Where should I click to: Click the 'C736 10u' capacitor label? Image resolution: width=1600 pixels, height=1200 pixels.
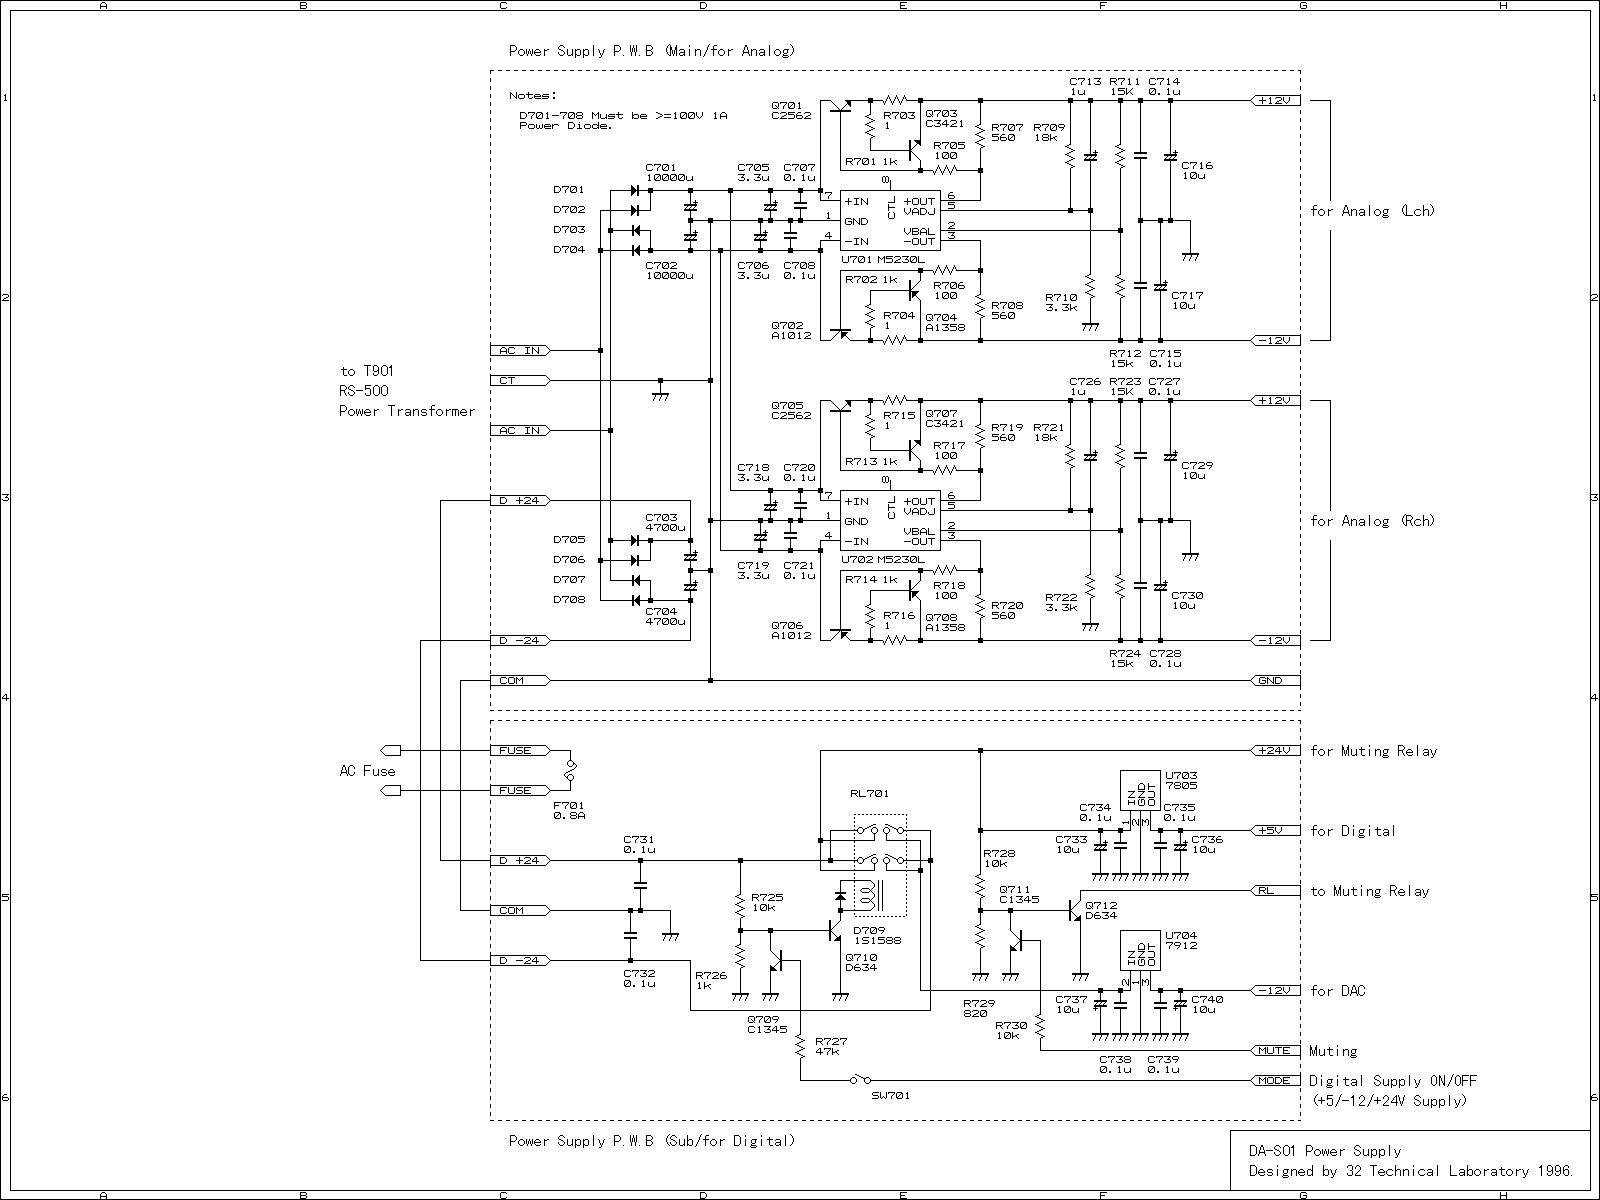[x=1207, y=844]
